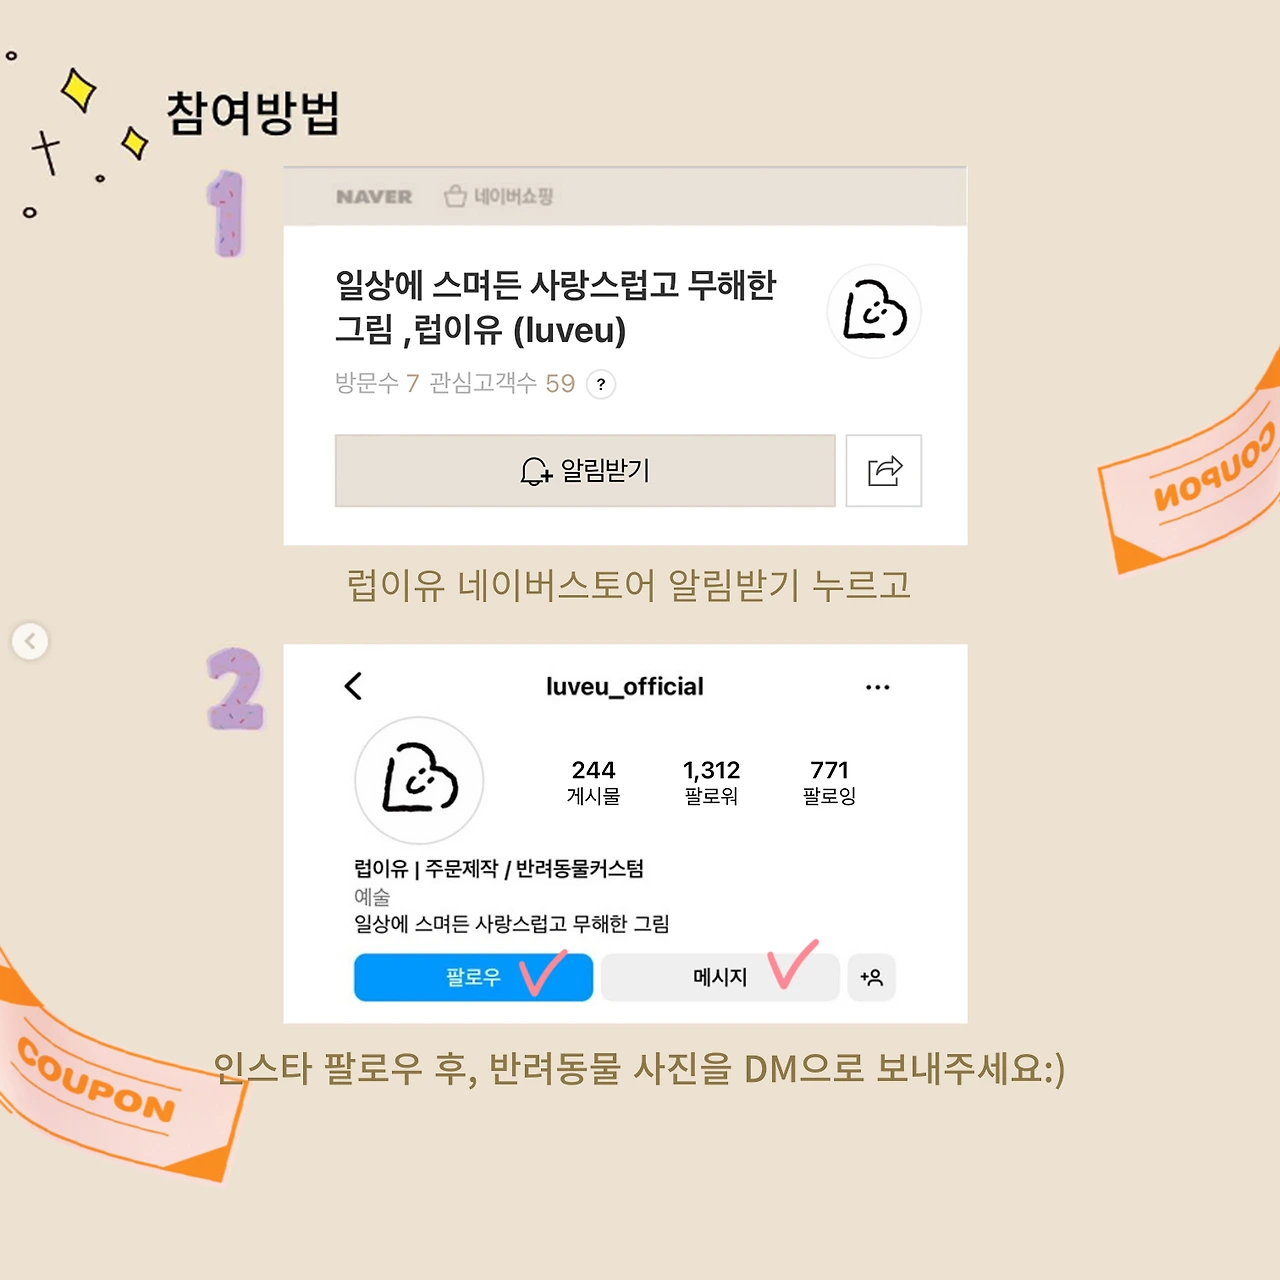Viewport: 1280px width, 1280px height.
Task: Open the 1,312 팔로워 followers list
Action: point(712,782)
